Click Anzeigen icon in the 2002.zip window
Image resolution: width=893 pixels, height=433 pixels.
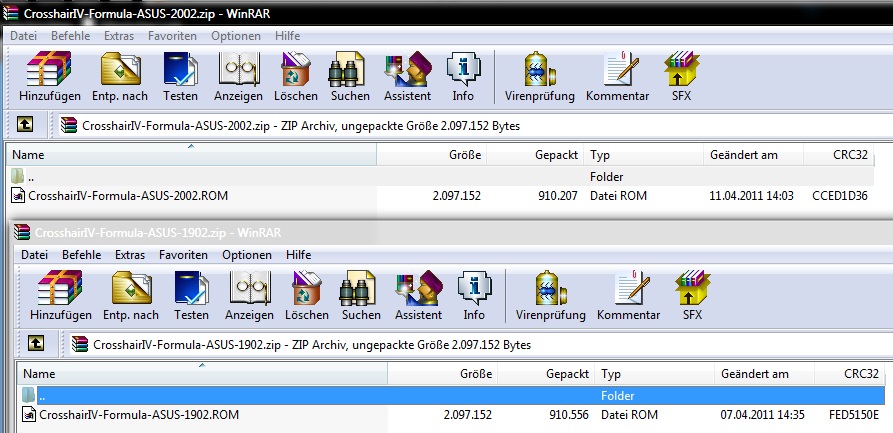click(x=239, y=68)
